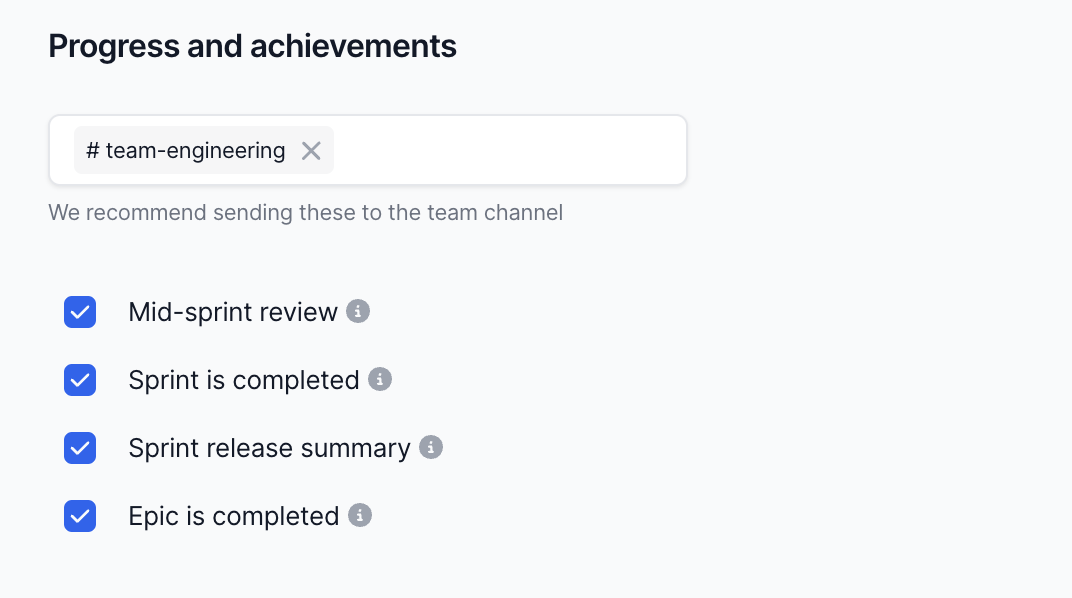
Task: Disable the Sprint is completed checkbox
Action: point(80,380)
